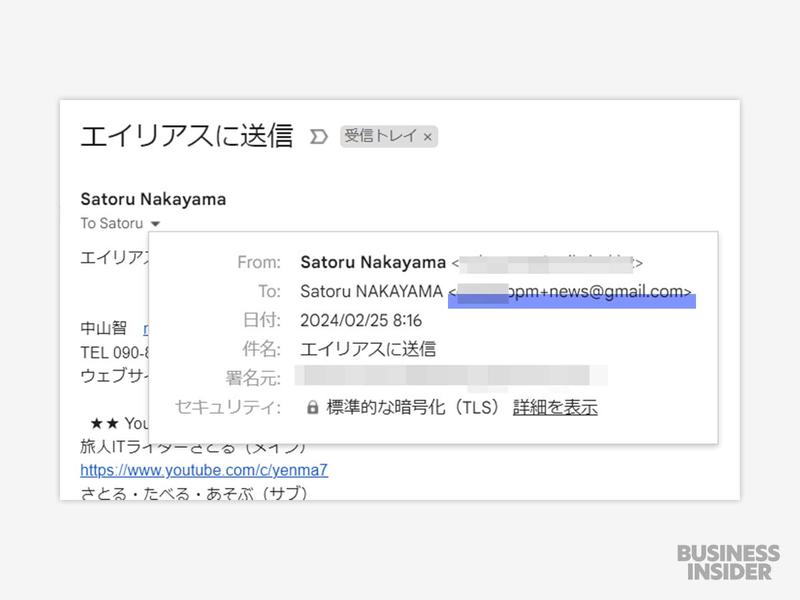Click the lock icon beside 標準的な暗号化

(x=312, y=407)
